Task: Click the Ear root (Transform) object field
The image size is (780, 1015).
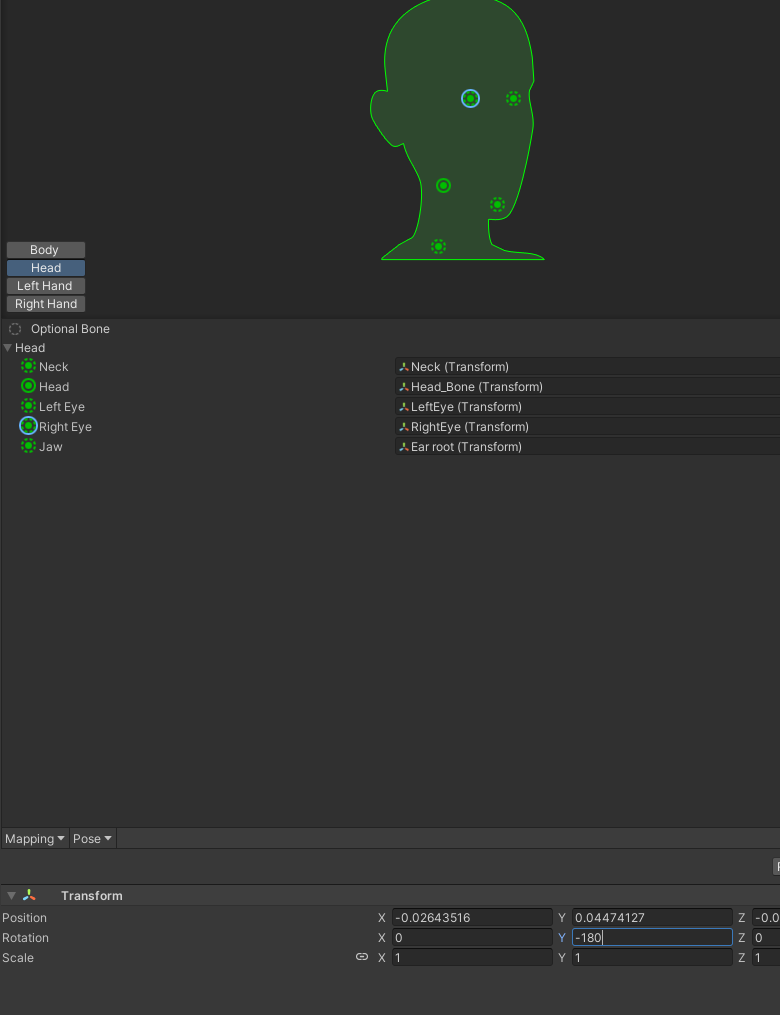Action: point(587,447)
